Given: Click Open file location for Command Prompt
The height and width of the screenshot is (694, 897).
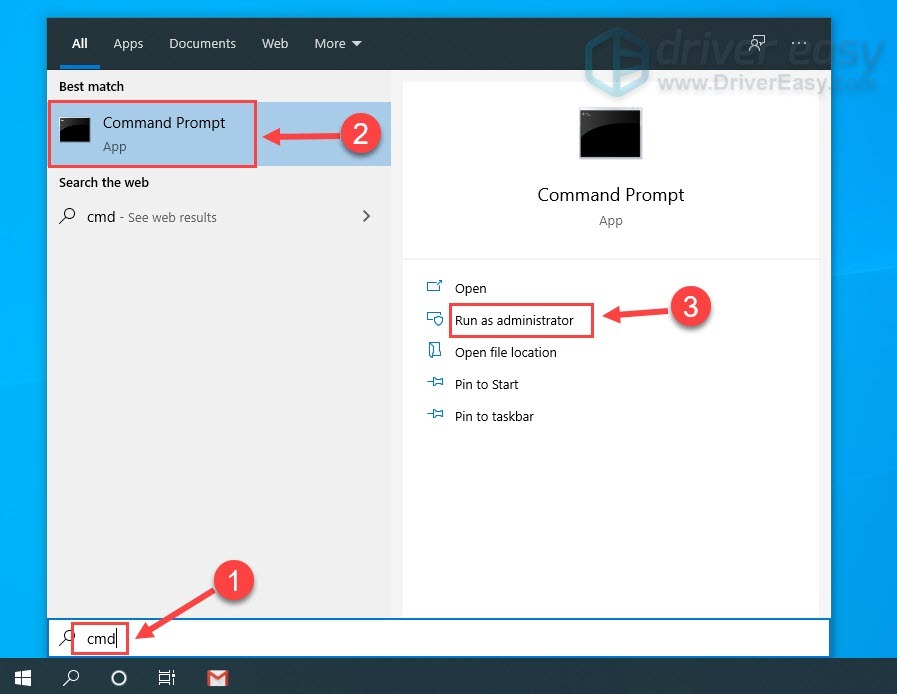Looking at the screenshot, I should pos(504,352).
